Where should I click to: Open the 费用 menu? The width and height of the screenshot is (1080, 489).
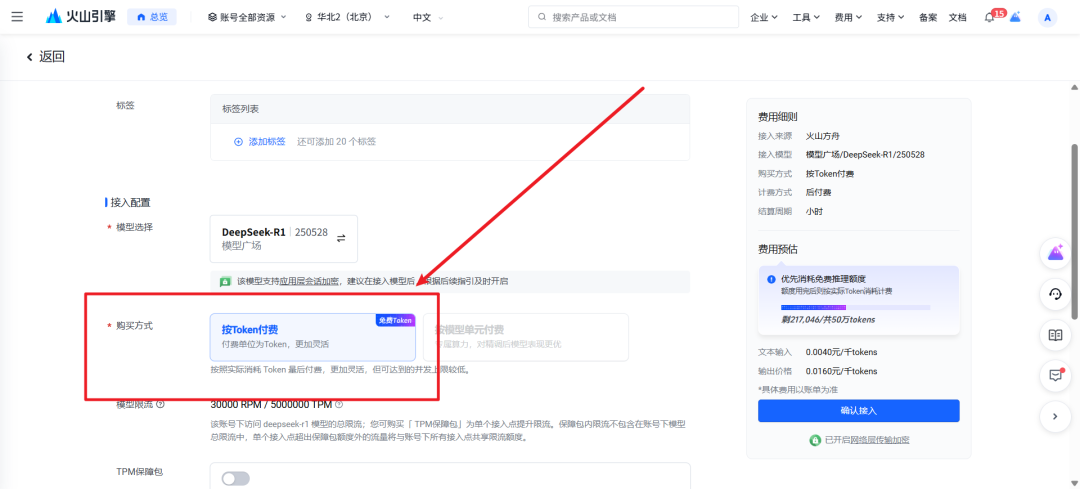(x=848, y=17)
